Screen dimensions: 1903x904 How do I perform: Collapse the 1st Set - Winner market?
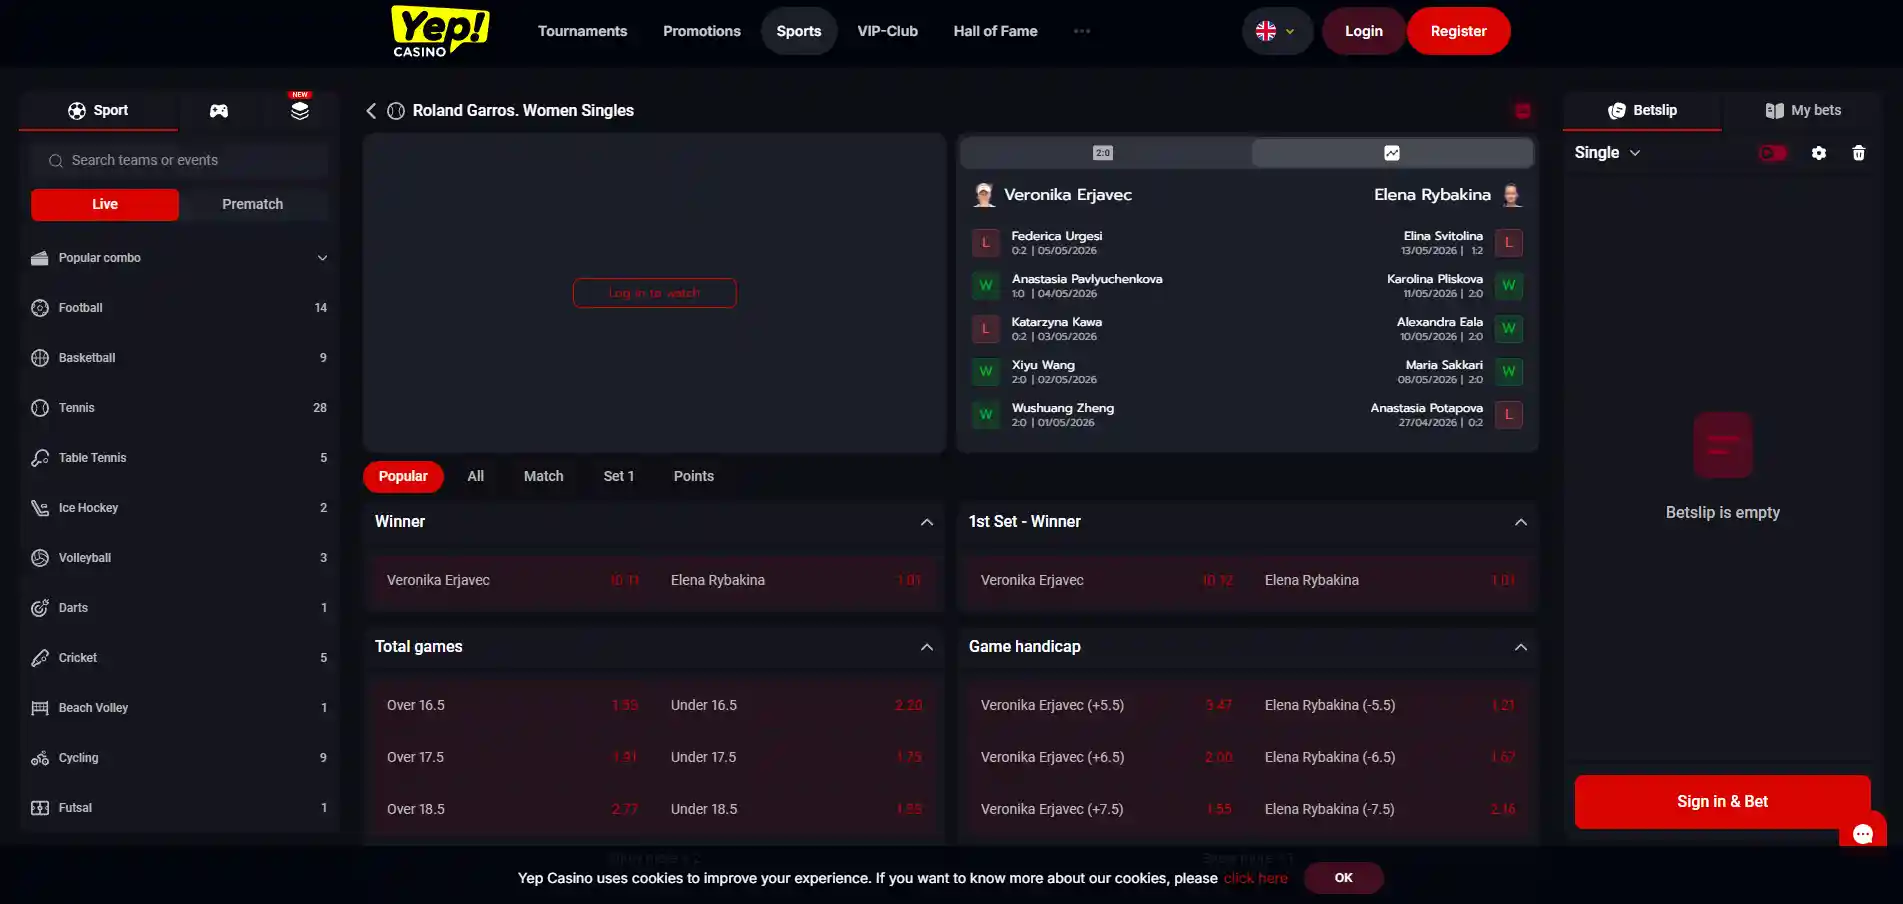(1521, 522)
